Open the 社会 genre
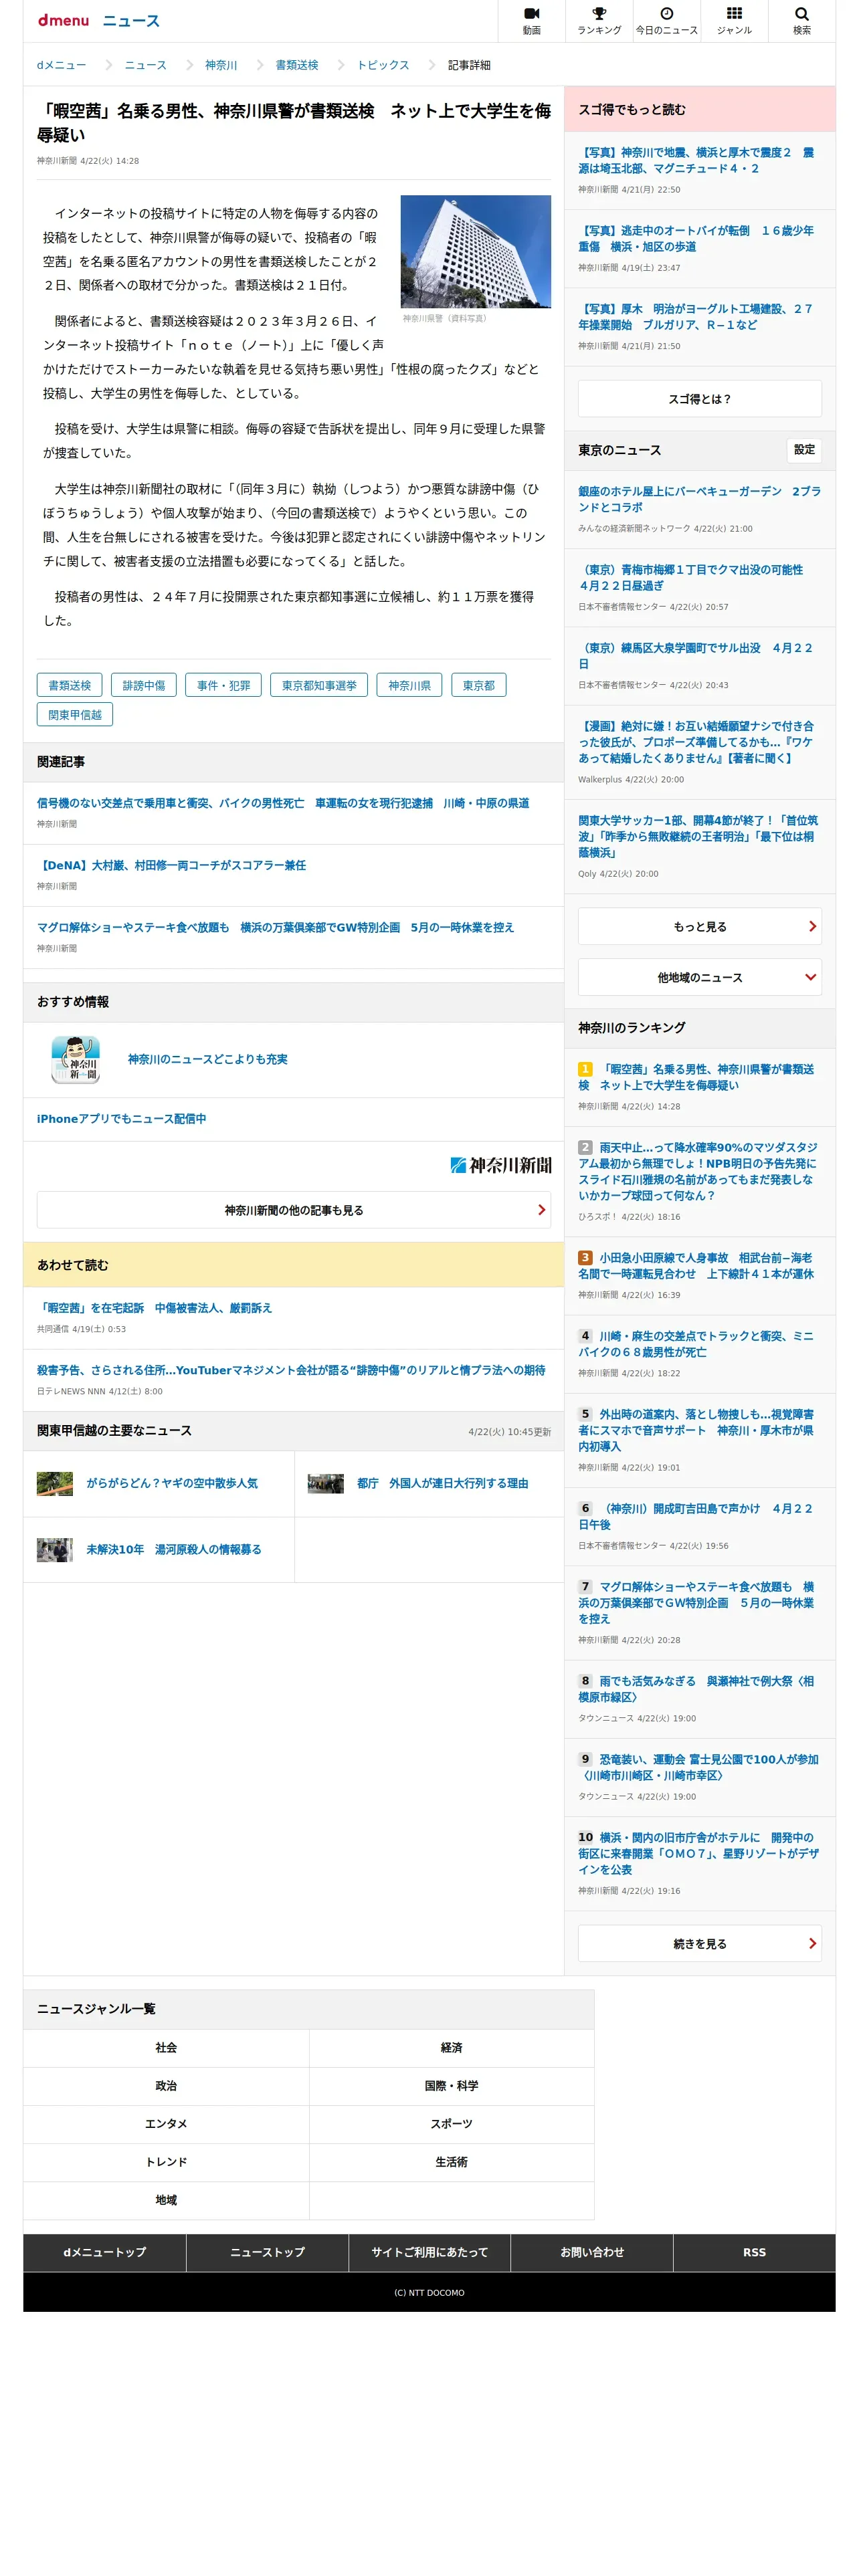The height and width of the screenshot is (2576, 859). point(166,2047)
